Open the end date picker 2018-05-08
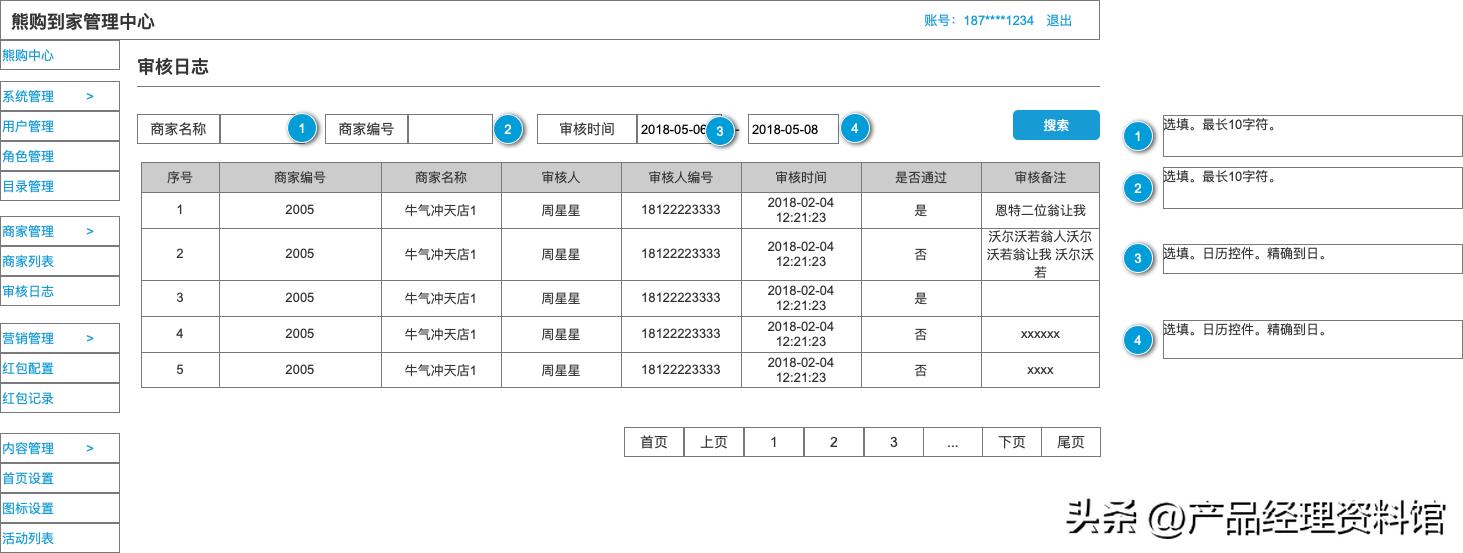Image resolution: width=1463 pixels, height=553 pixels. coord(793,129)
